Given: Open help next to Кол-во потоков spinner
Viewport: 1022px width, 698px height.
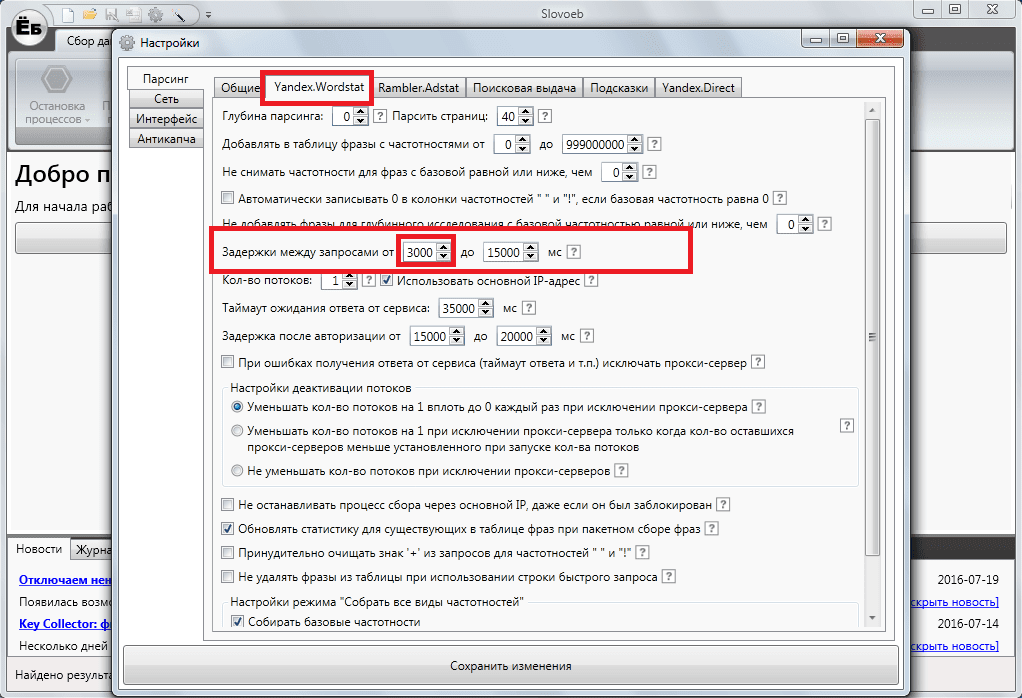Looking at the screenshot, I should point(368,280).
